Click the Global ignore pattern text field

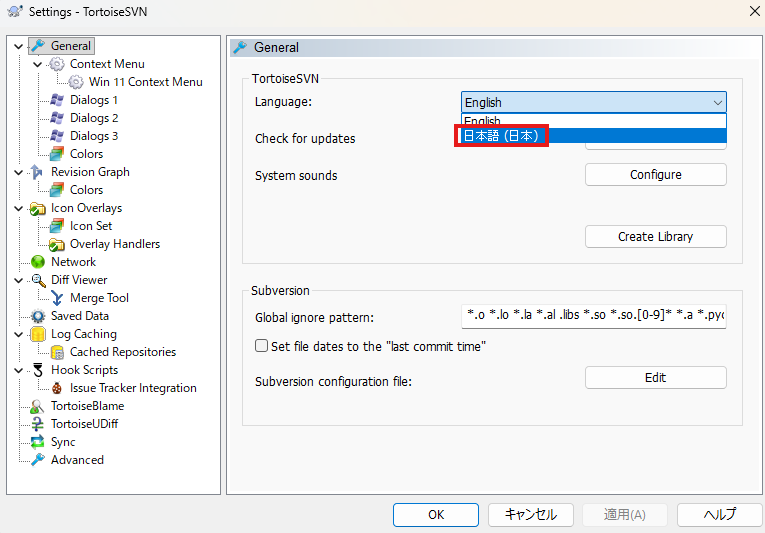pos(594,316)
